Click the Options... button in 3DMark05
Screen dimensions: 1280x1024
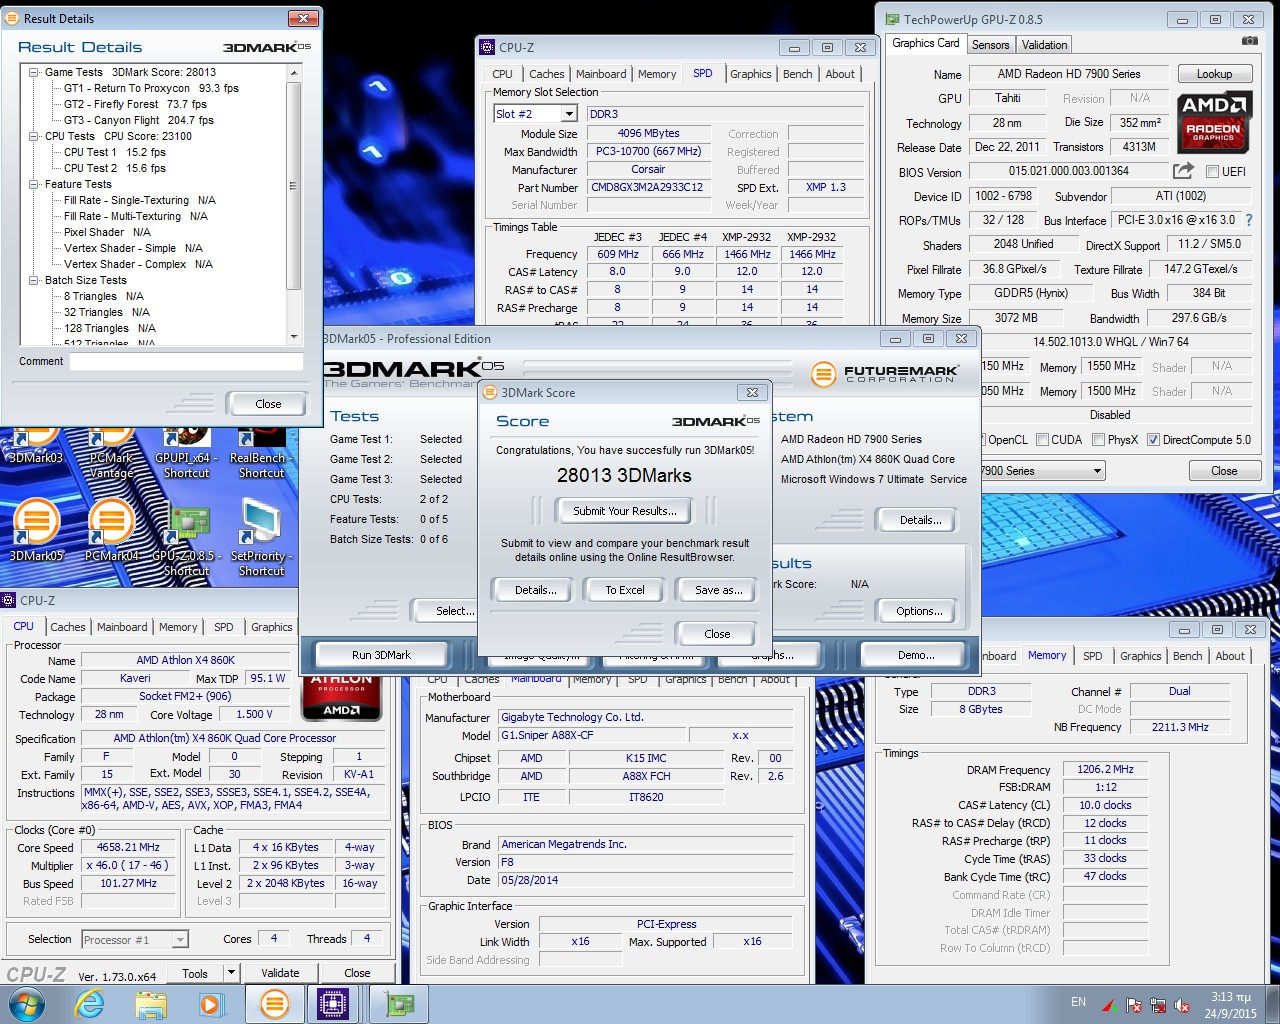(x=919, y=611)
